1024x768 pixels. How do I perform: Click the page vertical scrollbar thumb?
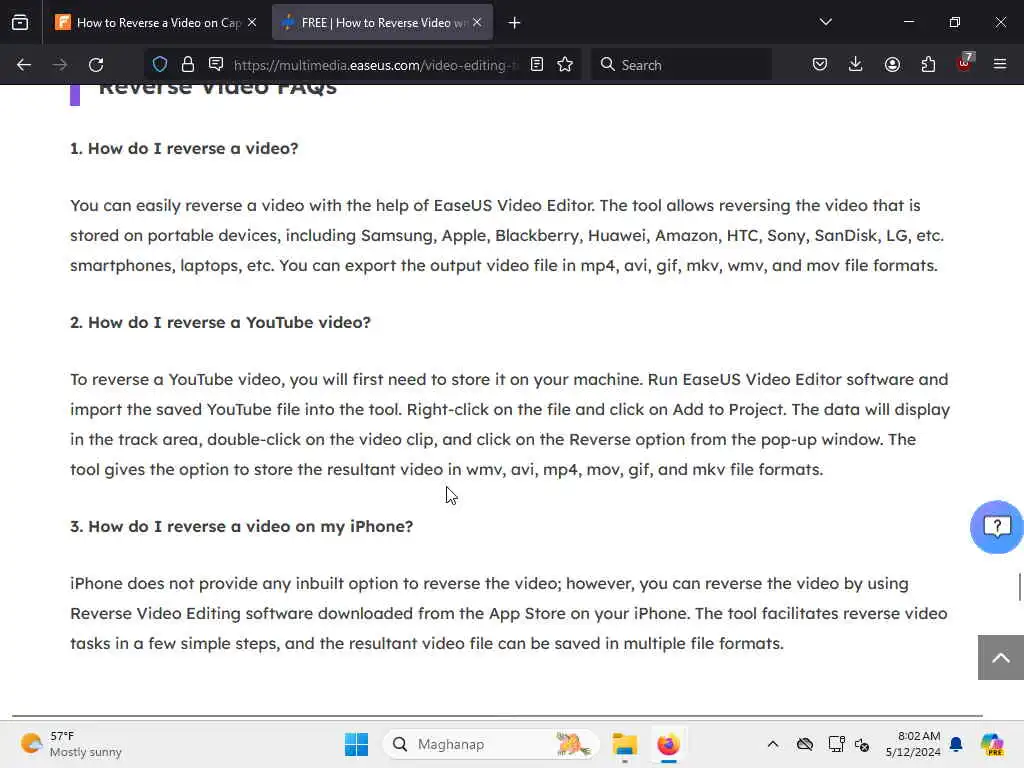tap(1019, 586)
